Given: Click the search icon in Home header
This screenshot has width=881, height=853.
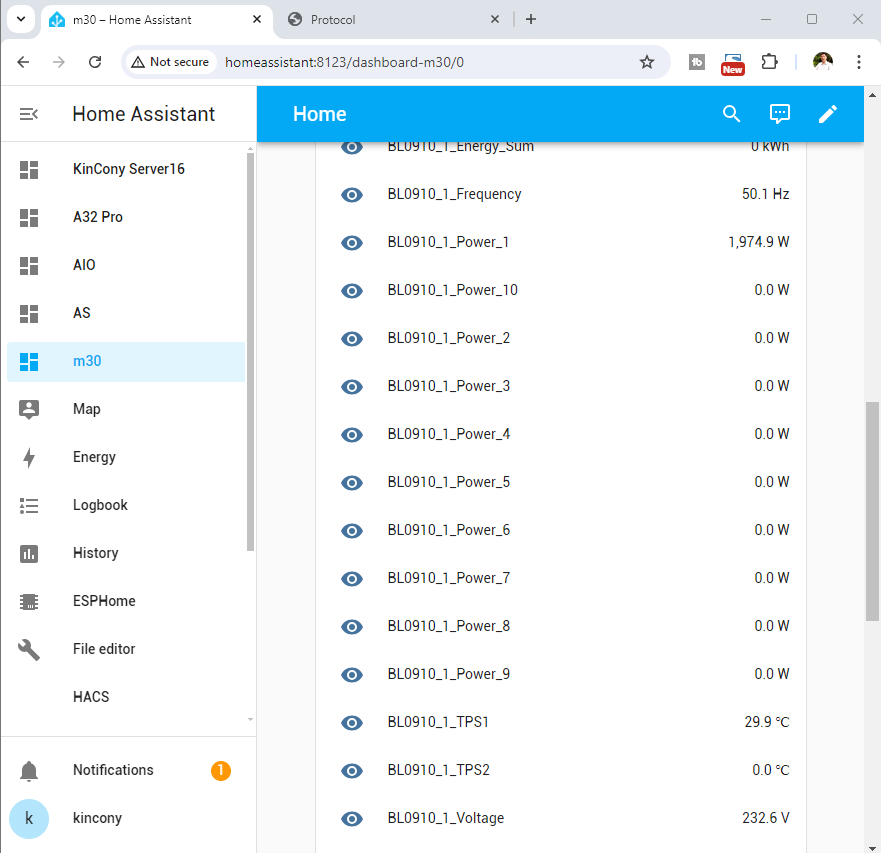Looking at the screenshot, I should click(x=731, y=114).
